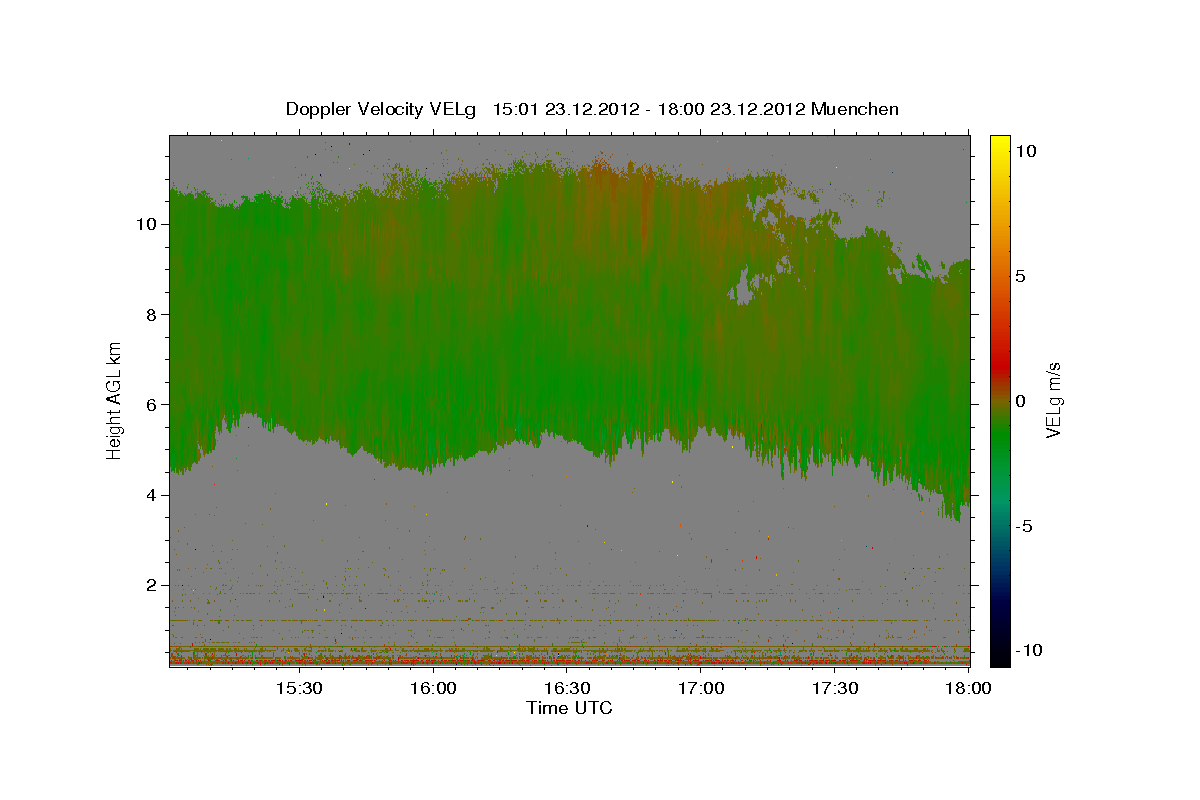
Task: Click the 16:30 time tick label
Action: coord(567,688)
